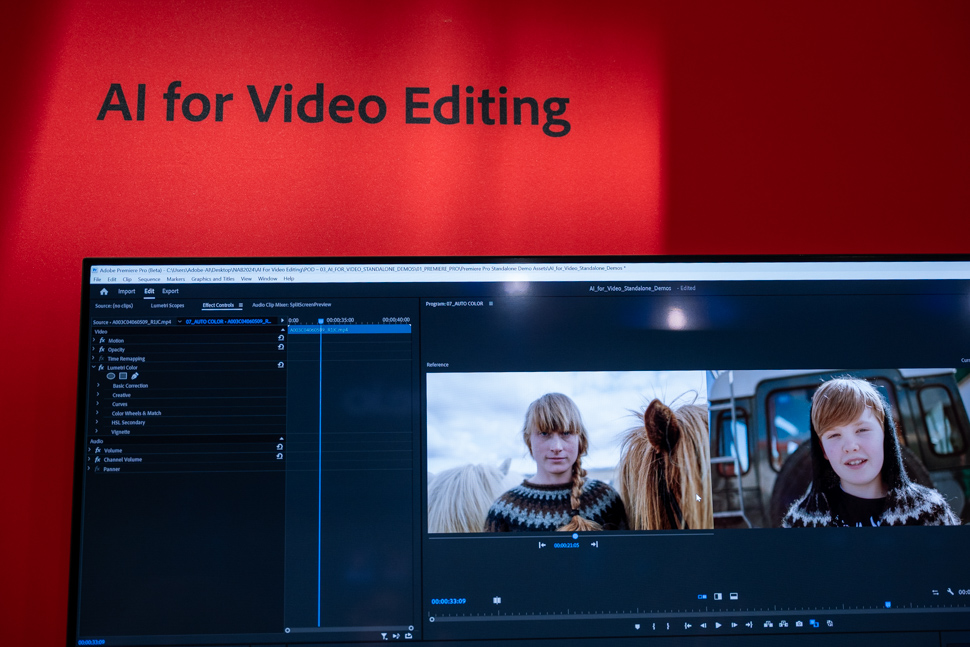Switch to the Lumetri Scopes tab
This screenshot has height=647, width=970.
tap(167, 306)
